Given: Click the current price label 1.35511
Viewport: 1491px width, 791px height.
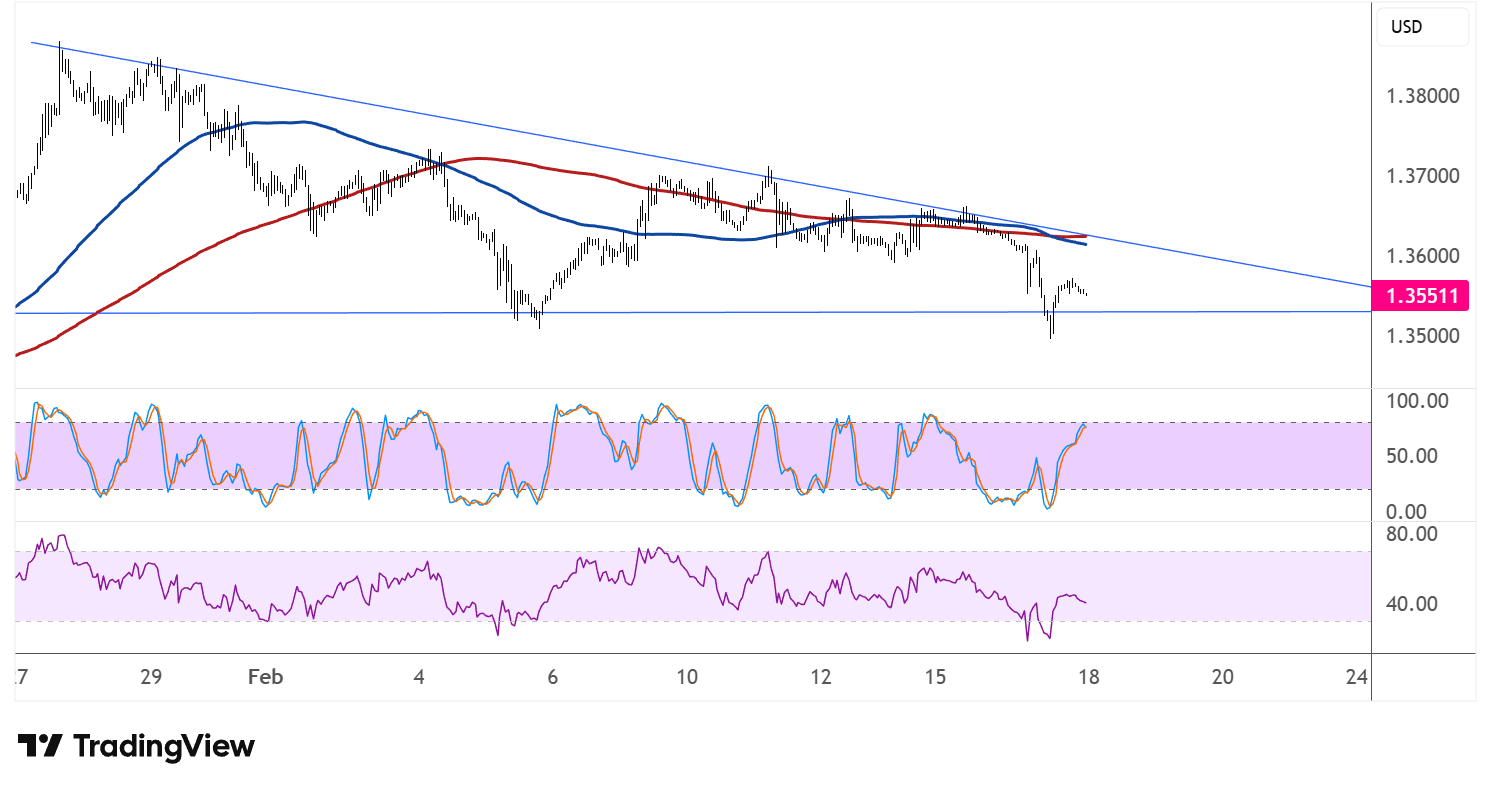Looking at the screenshot, I should click(x=1423, y=295).
